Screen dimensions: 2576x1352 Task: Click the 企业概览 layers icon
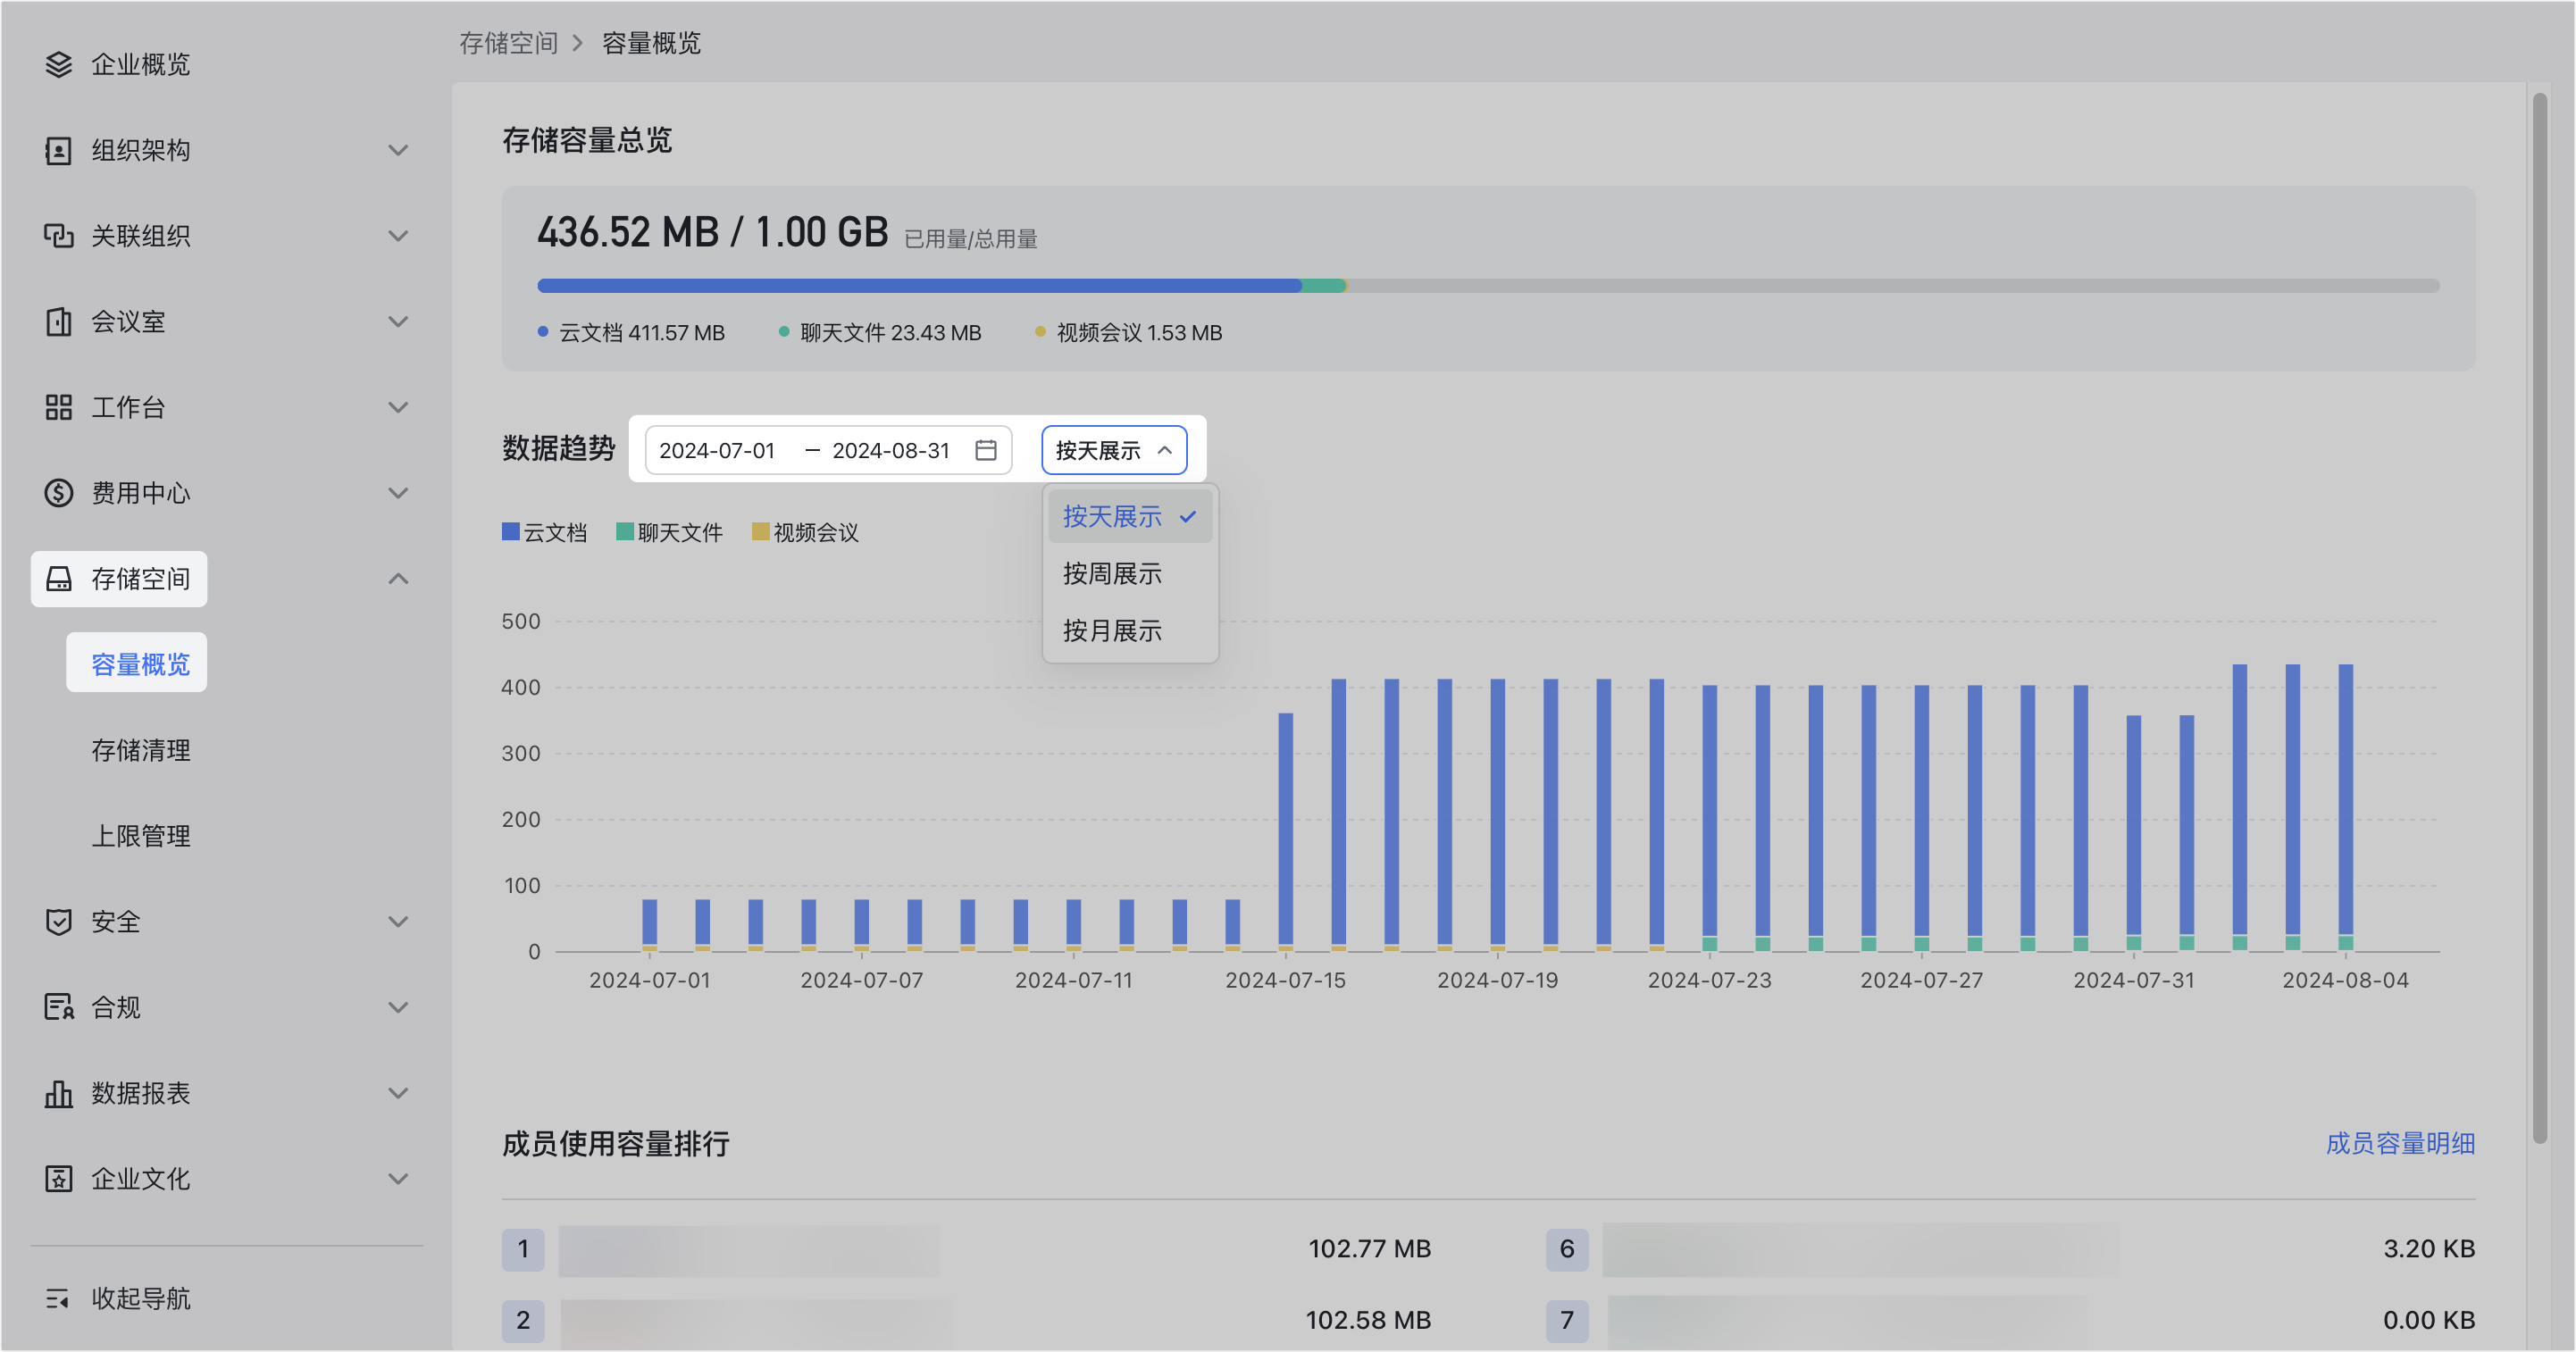coord(59,65)
